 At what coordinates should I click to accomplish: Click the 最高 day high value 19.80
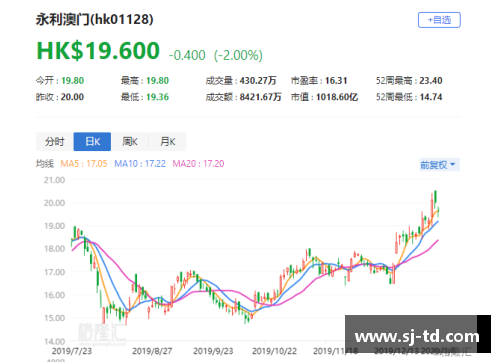(x=157, y=81)
